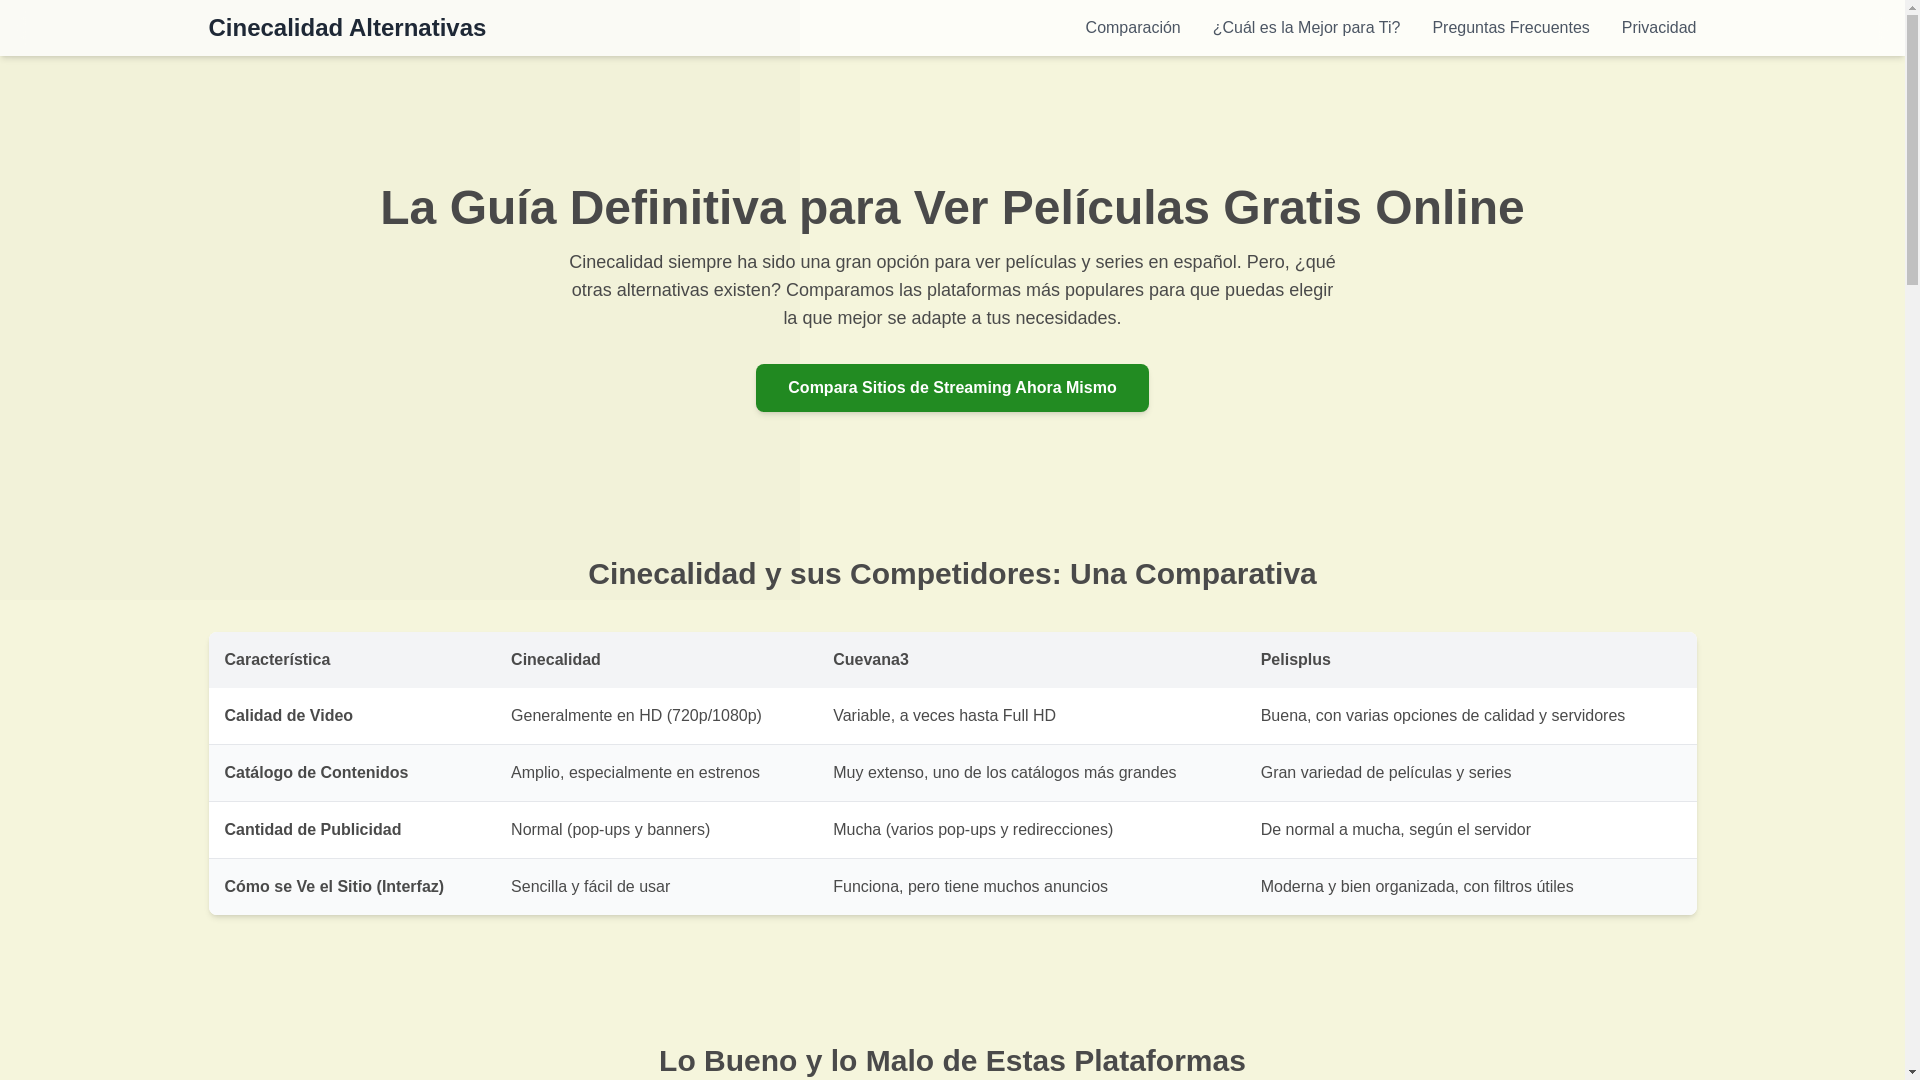
Task: Open Preguntas Frecuentes nav link
Action: tap(1510, 28)
